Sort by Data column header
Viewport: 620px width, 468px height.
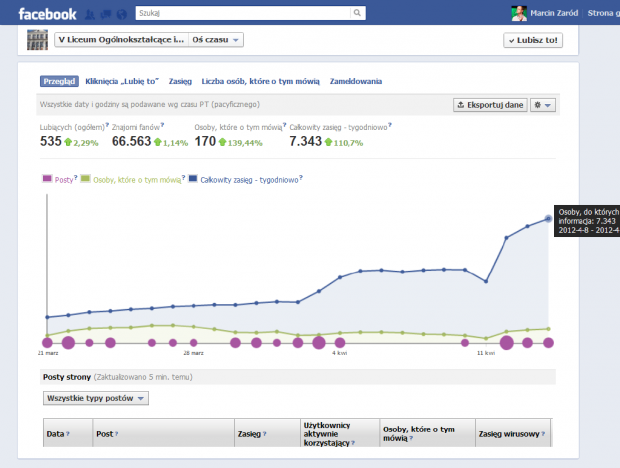[x=68, y=433]
